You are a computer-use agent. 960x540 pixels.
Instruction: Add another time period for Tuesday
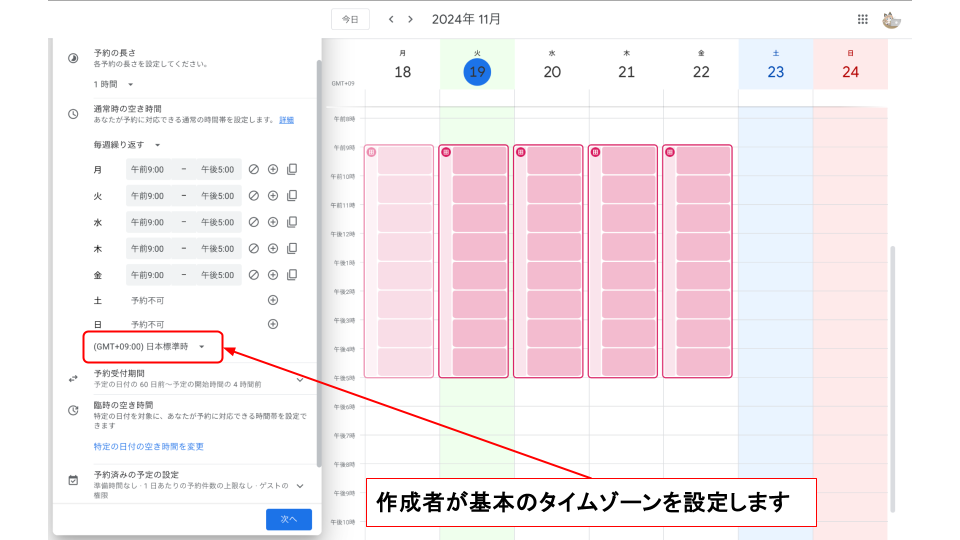273,196
